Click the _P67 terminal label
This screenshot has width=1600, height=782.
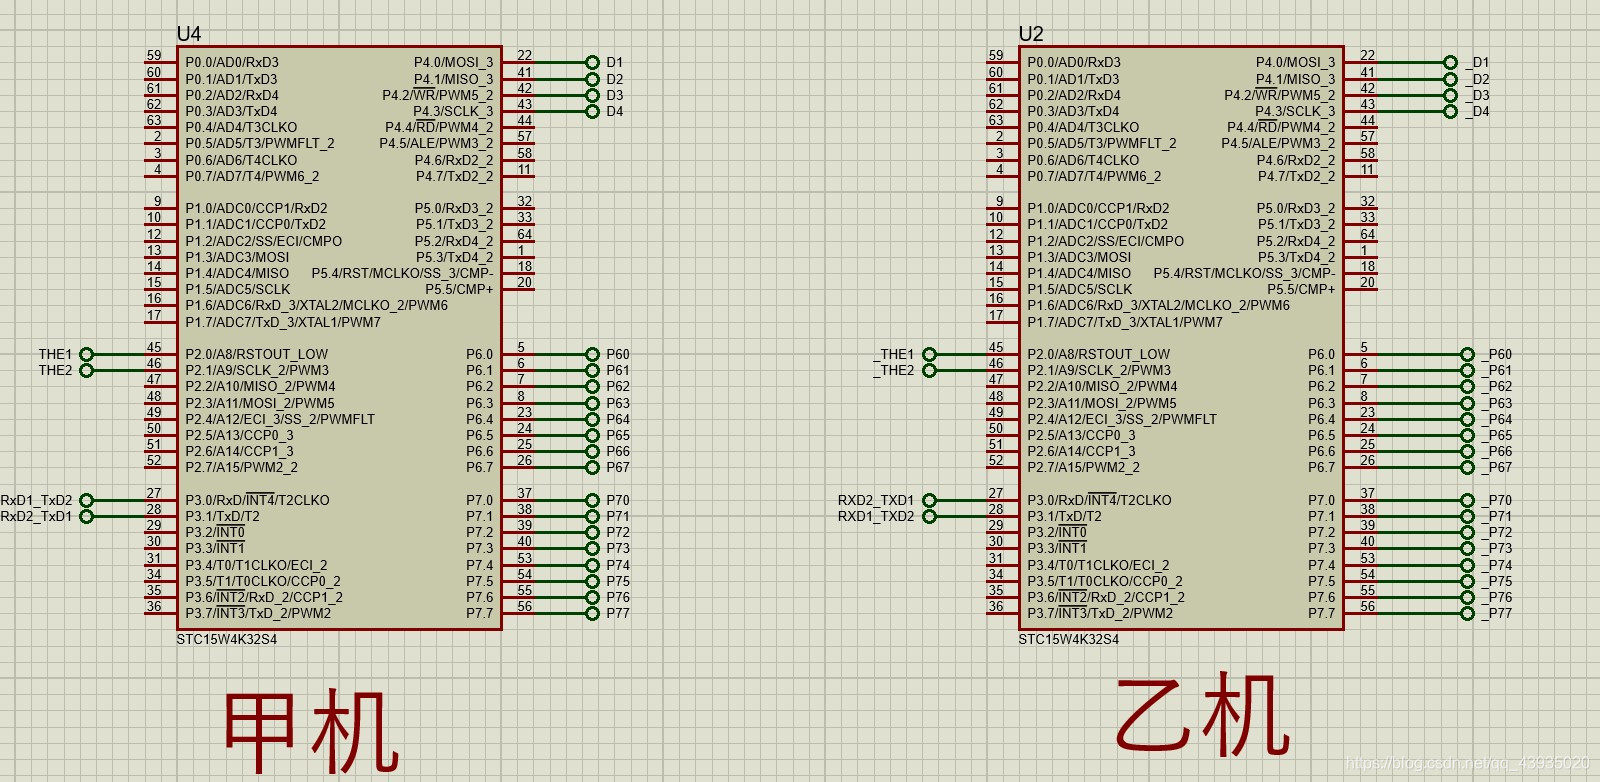[x=1497, y=467]
